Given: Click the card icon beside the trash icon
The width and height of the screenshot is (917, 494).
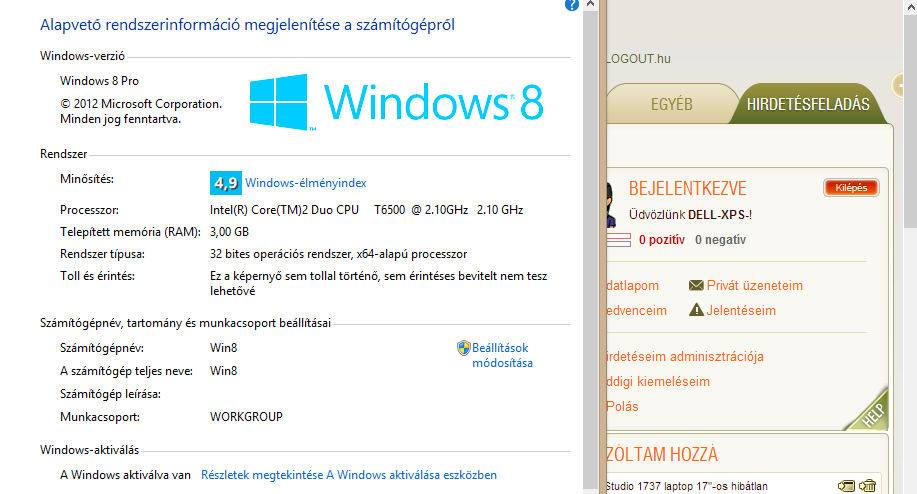Looking at the screenshot, I should (846, 486).
